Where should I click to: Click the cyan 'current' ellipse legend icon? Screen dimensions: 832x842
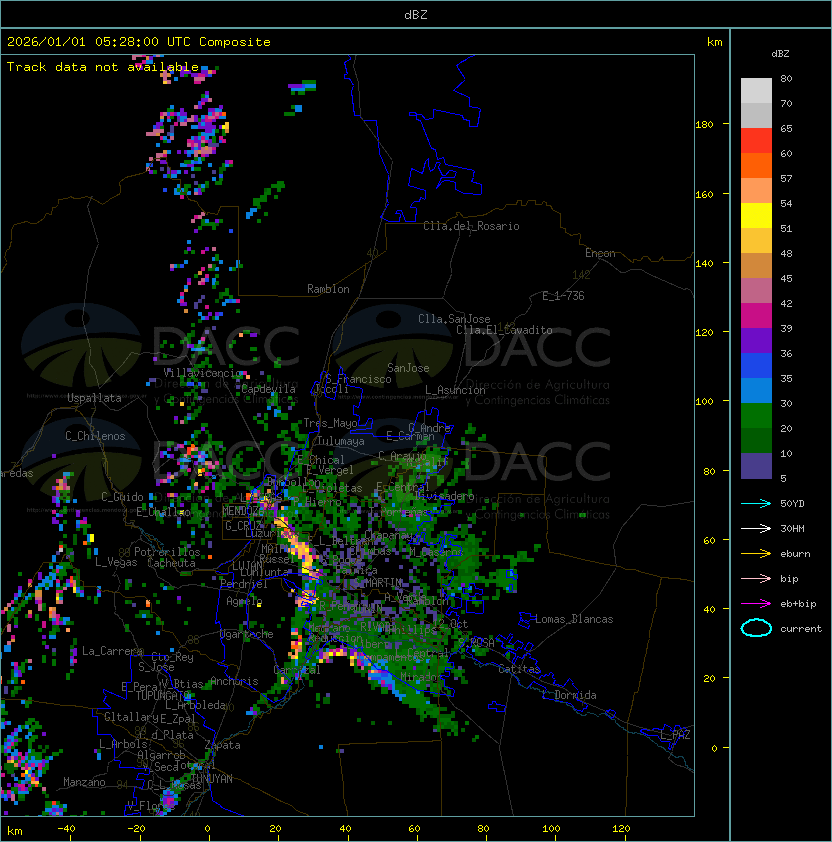(x=756, y=628)
